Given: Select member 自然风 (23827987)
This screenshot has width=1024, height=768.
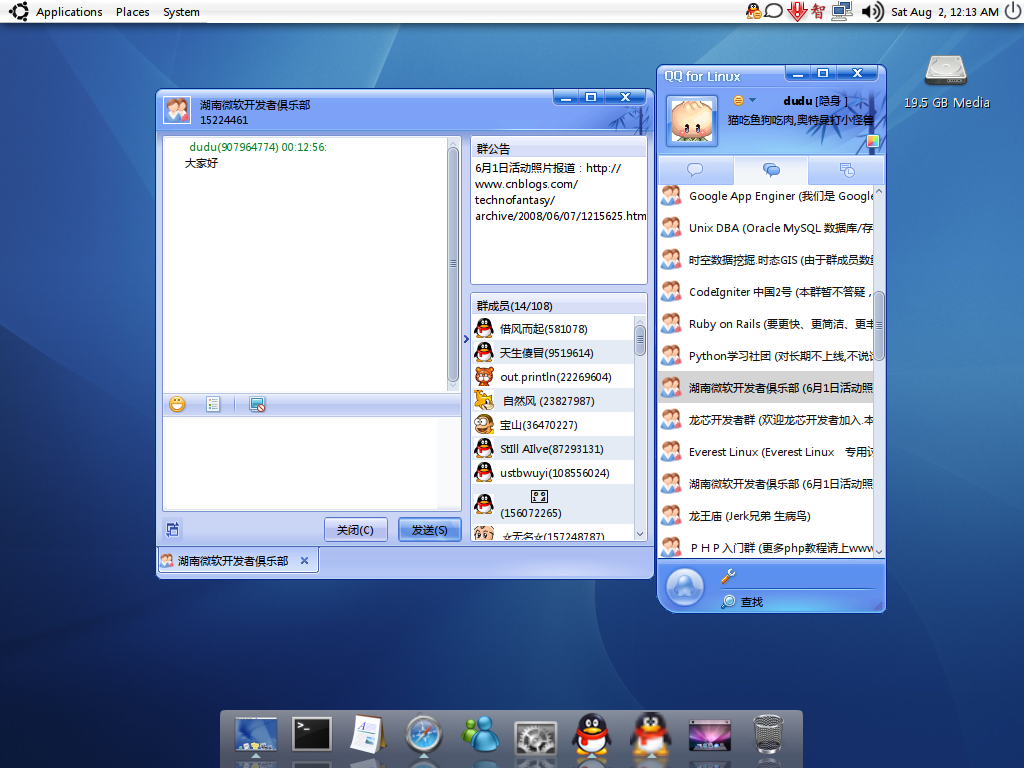Looking at the screenshot, I should pyautogui.click(x=552, y=401).
